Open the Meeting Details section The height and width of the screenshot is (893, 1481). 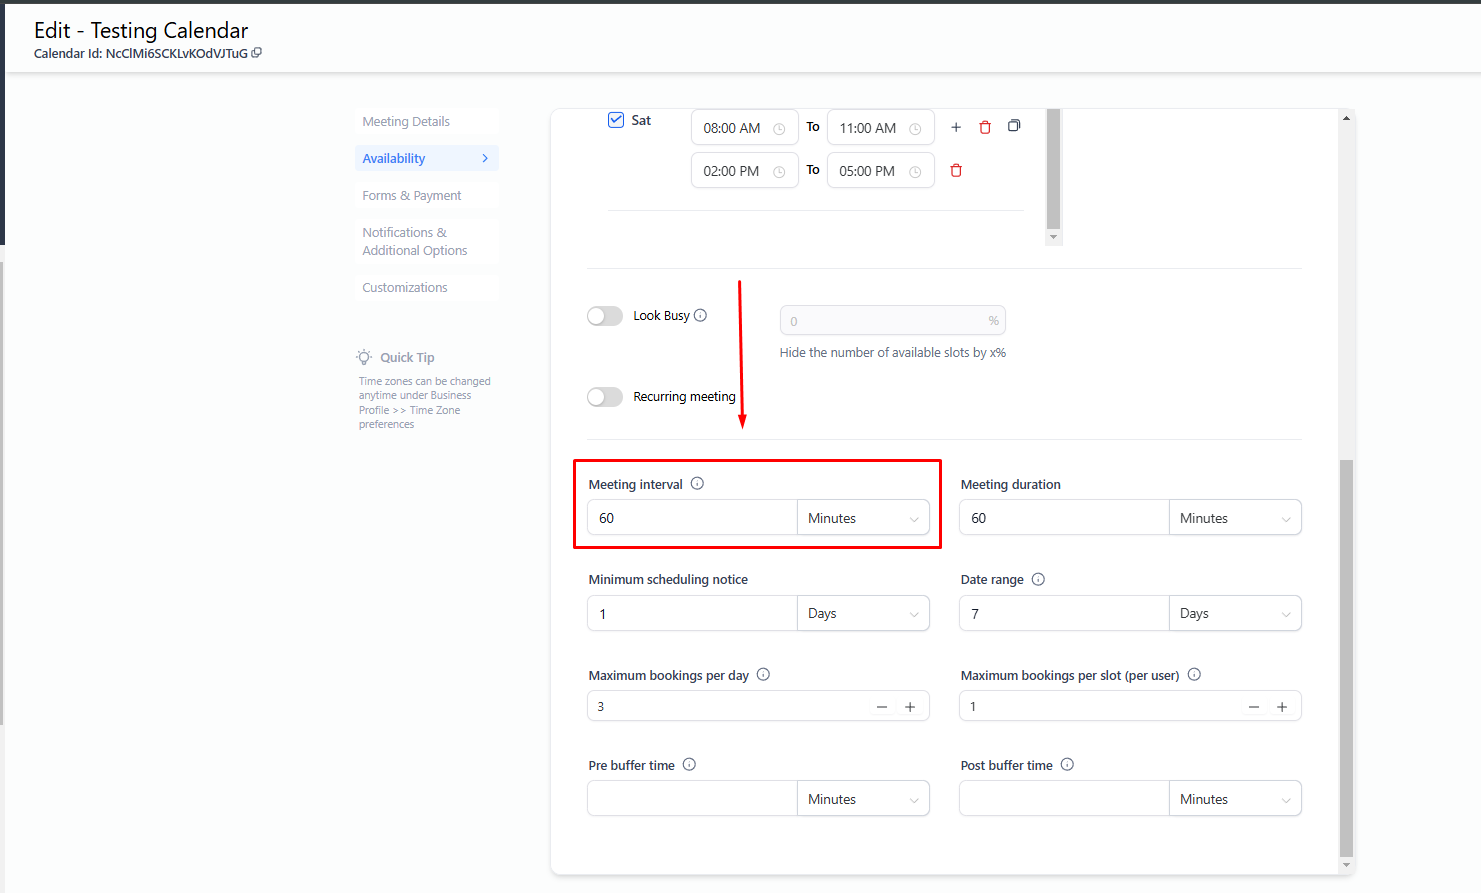tap(406, 122)
